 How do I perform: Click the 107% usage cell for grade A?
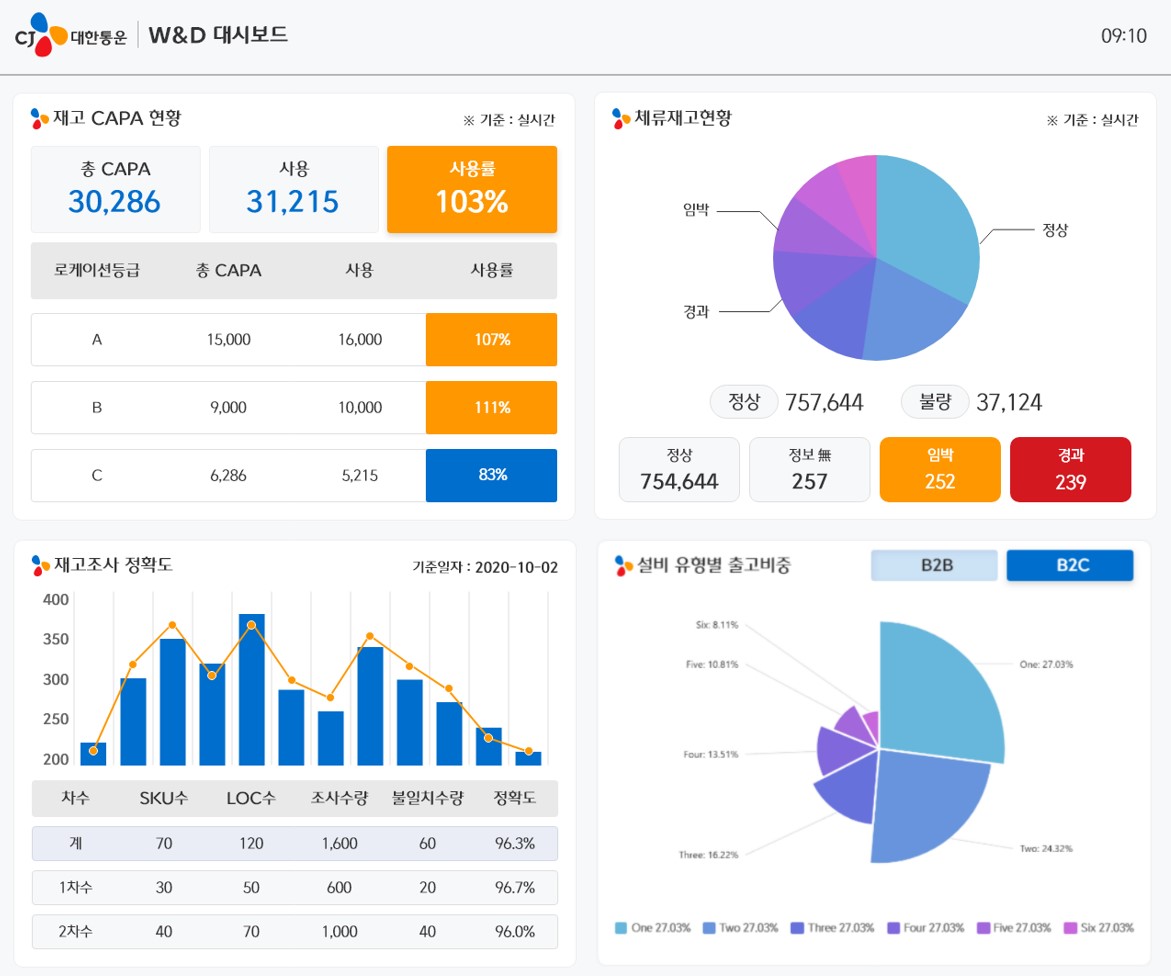click(x=491, y=340)
